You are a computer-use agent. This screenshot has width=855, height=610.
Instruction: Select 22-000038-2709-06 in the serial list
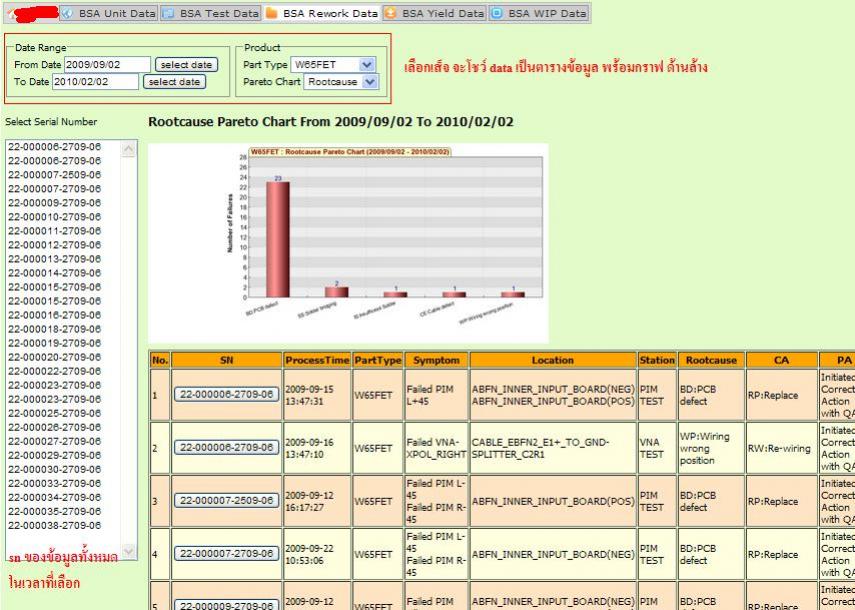[x=55, y=526]
